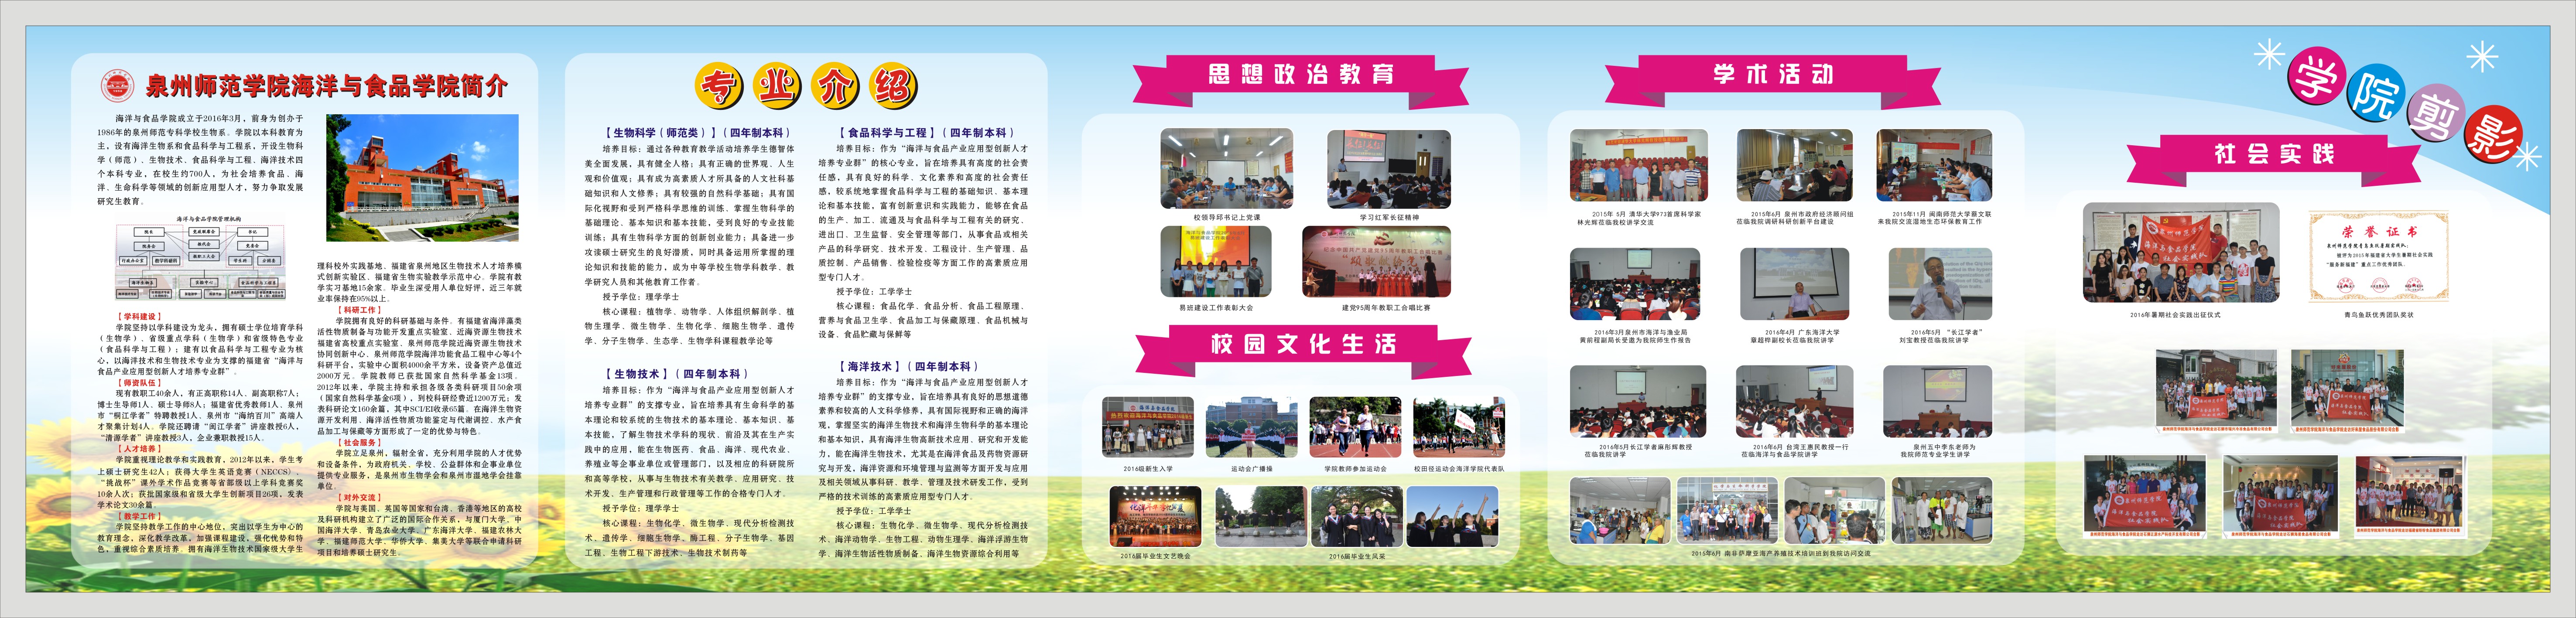
Task: Click the heading 【生物技术】
Action: tap(637, 374)
